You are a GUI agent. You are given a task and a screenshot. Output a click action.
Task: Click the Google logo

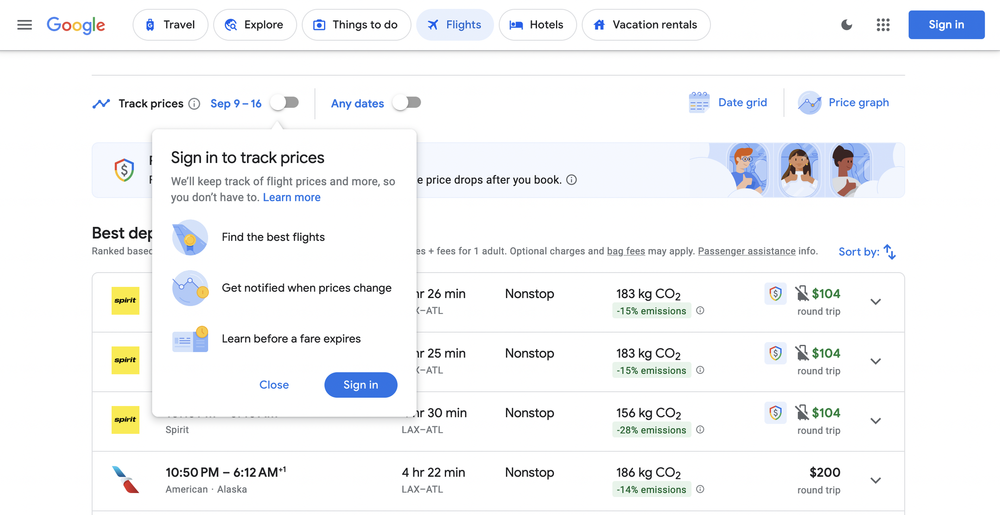coord(76,25)
